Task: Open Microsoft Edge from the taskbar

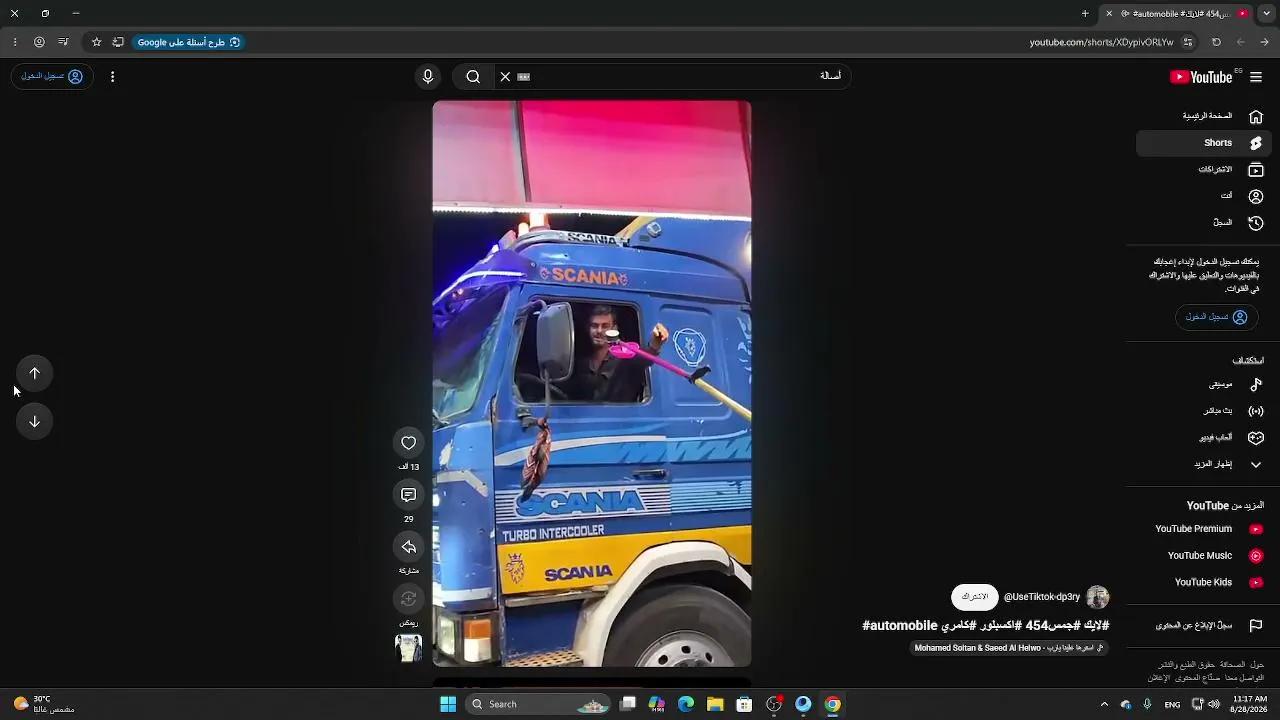Action: [686, 704]
